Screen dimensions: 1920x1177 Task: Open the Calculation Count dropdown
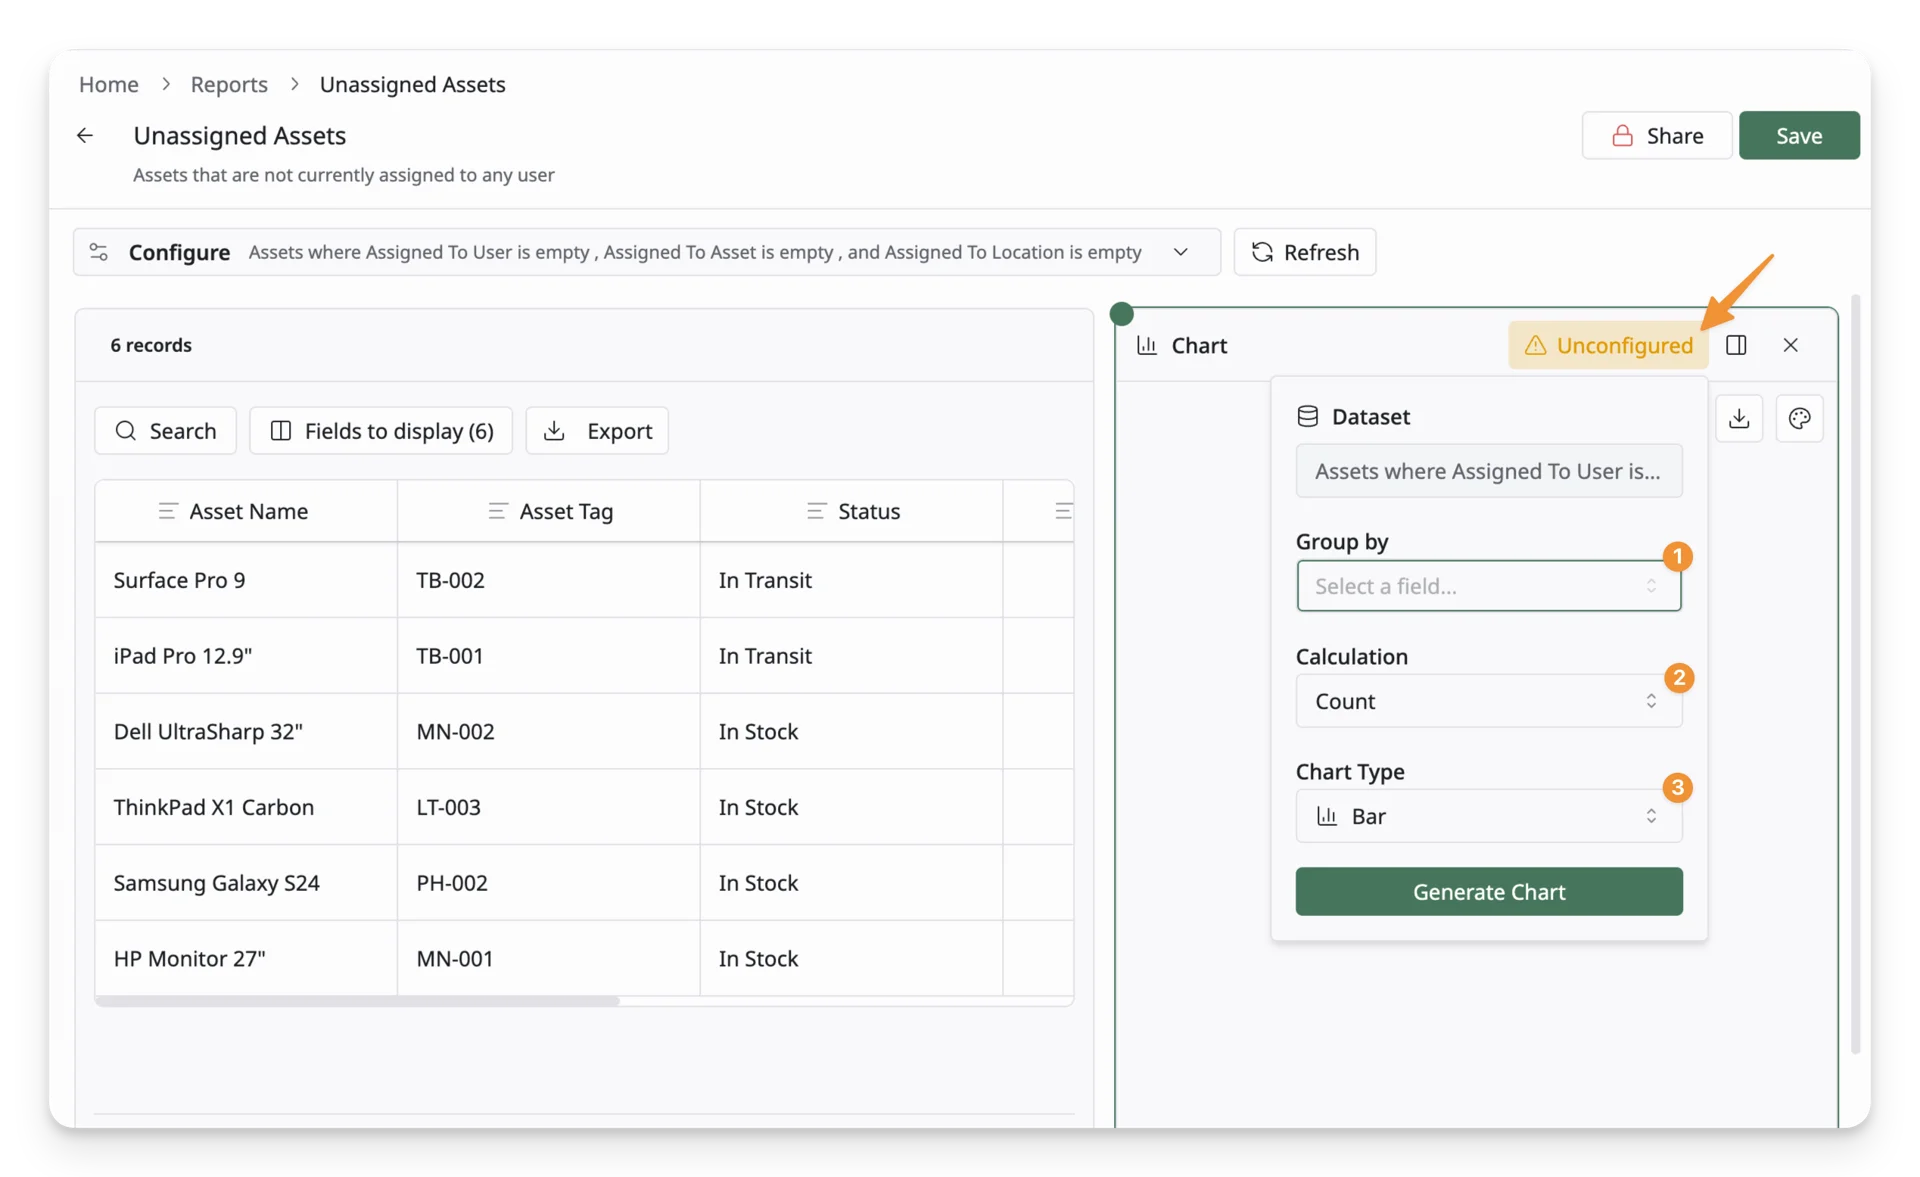click(1488, 701)
